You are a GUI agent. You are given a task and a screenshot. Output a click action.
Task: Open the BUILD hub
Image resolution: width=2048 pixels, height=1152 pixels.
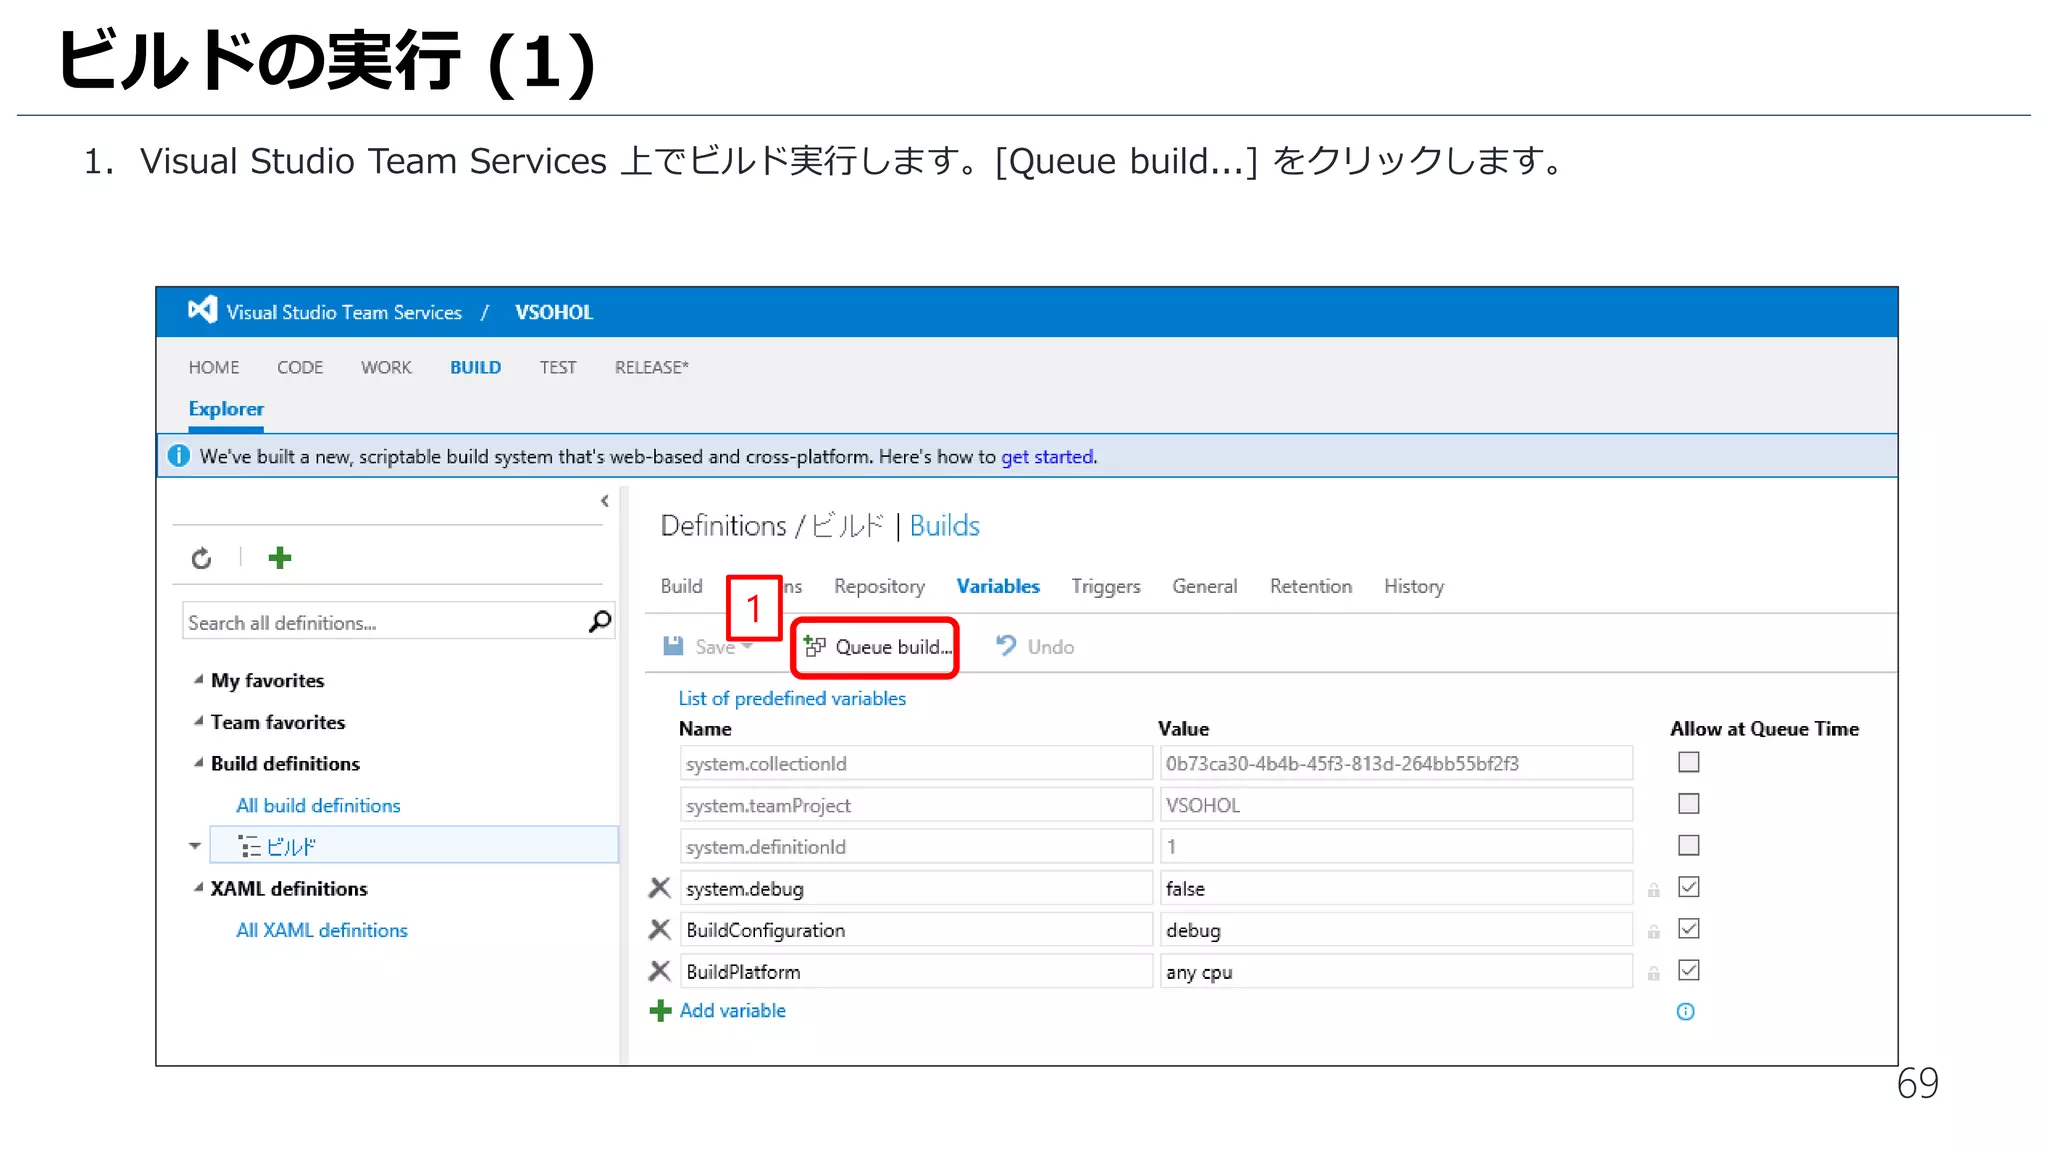pyautogui.click(x=475, y=367)
